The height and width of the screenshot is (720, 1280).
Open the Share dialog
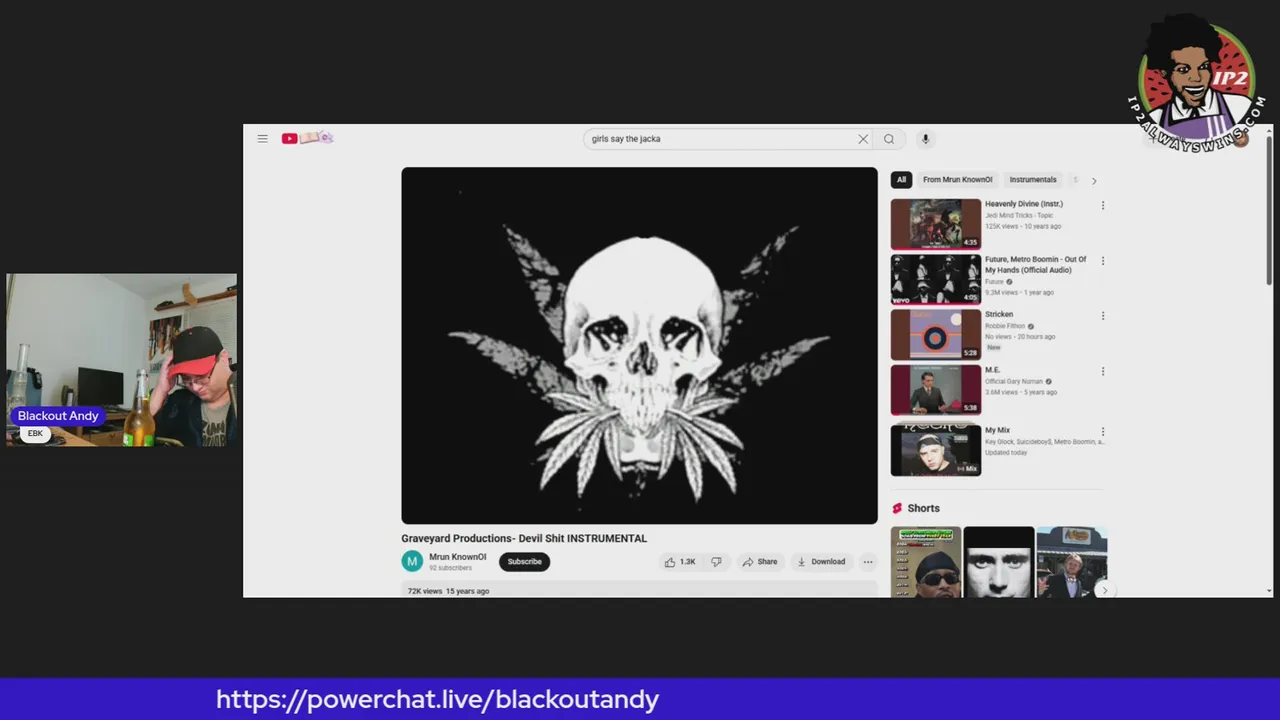click(x=760, y=562)
